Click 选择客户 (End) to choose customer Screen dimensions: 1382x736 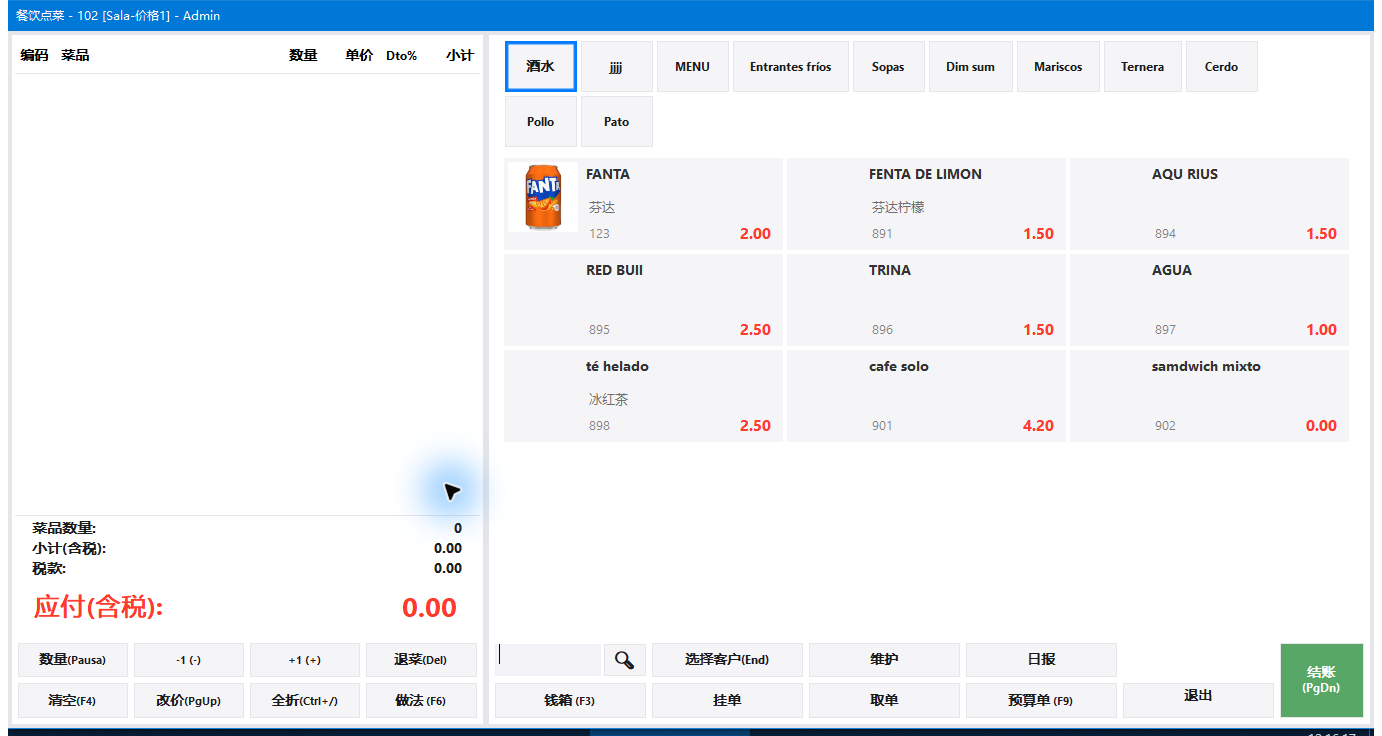[x=727, y=660]
